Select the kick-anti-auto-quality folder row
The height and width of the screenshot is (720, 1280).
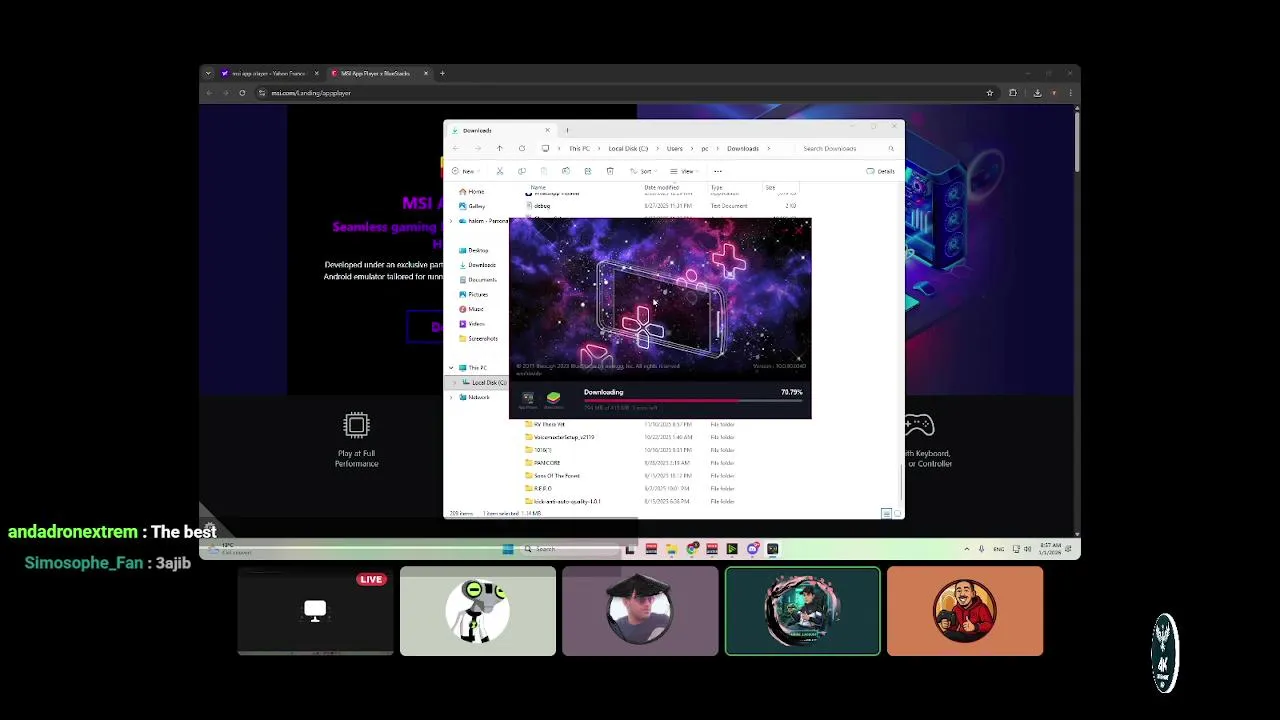point(660,501)
